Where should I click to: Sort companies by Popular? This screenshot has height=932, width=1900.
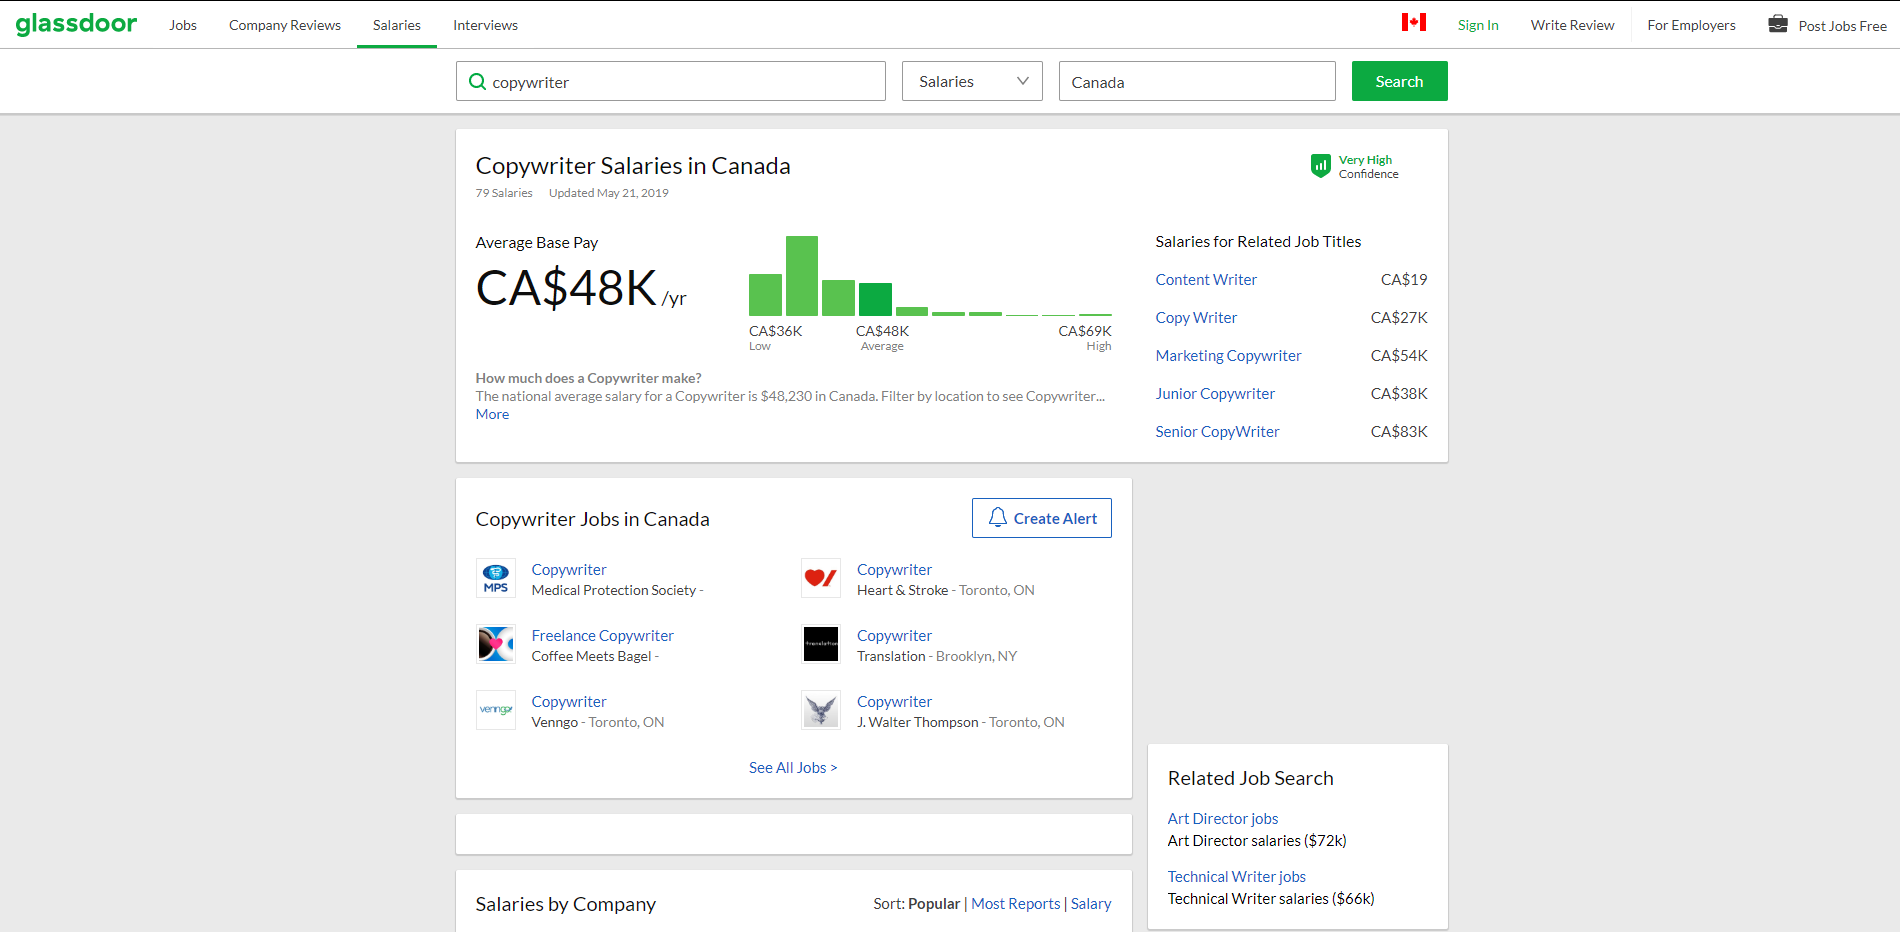coord(934,904)
